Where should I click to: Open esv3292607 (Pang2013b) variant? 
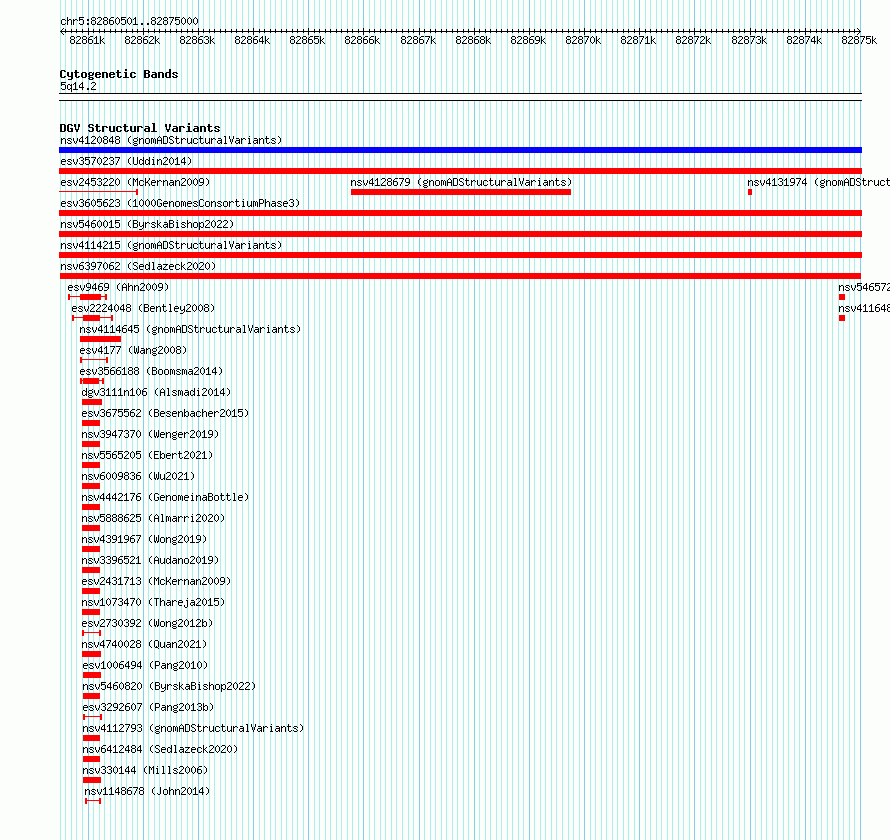click(148, 707)
